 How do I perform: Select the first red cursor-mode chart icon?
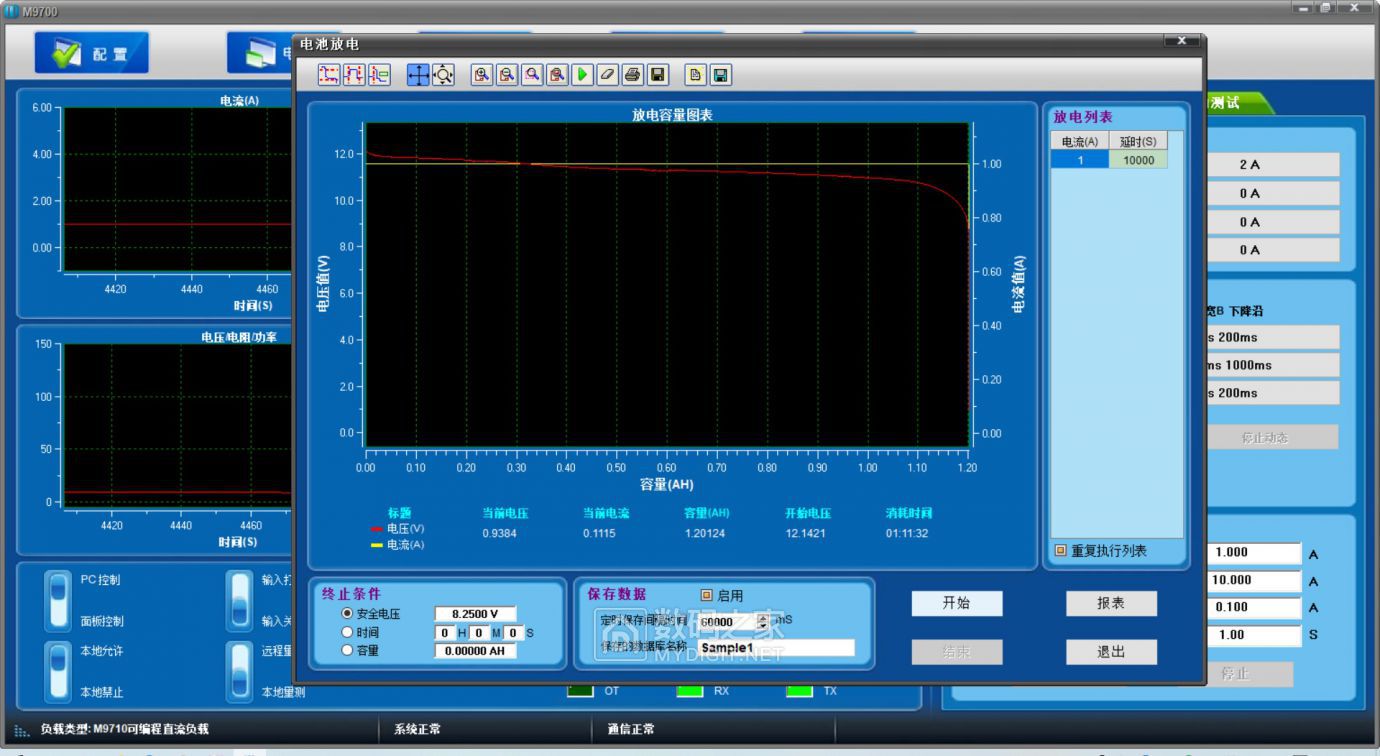329,75
